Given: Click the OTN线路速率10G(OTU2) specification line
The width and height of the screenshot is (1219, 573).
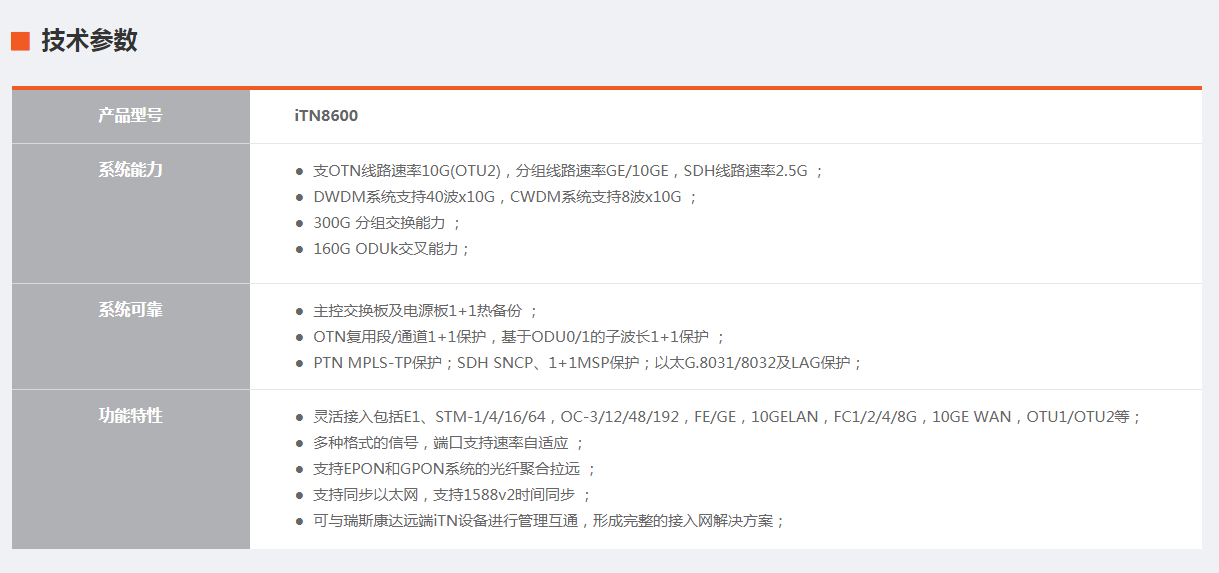Looking at the screenshot, I should point(568,171).
